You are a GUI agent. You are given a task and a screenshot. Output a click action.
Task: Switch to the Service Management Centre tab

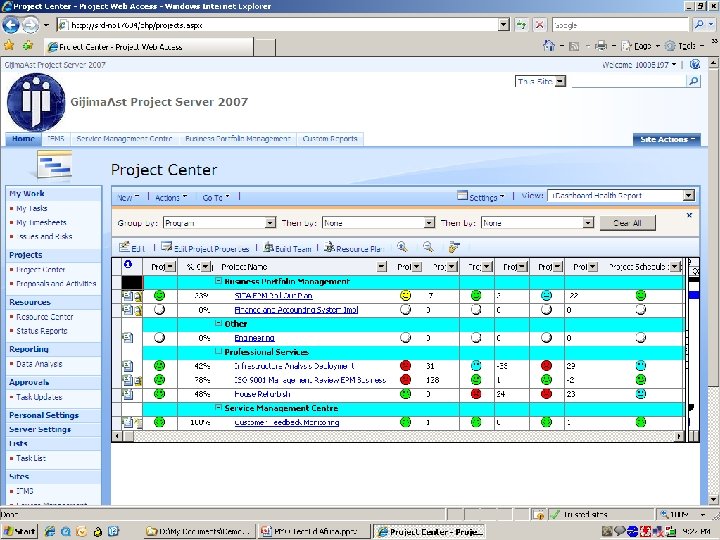(124, 138)
